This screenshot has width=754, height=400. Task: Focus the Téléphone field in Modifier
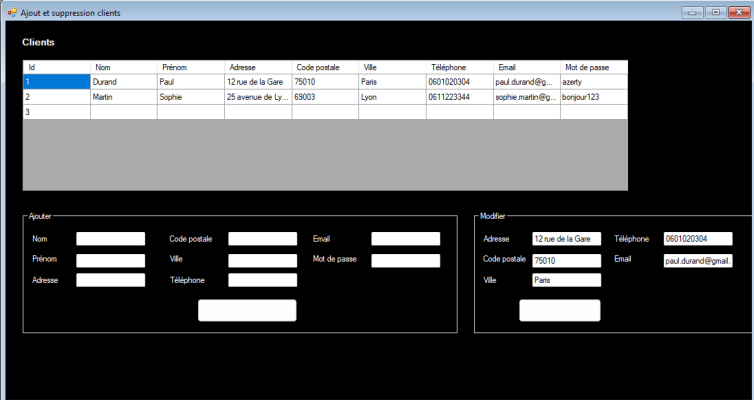click(698, 239)
